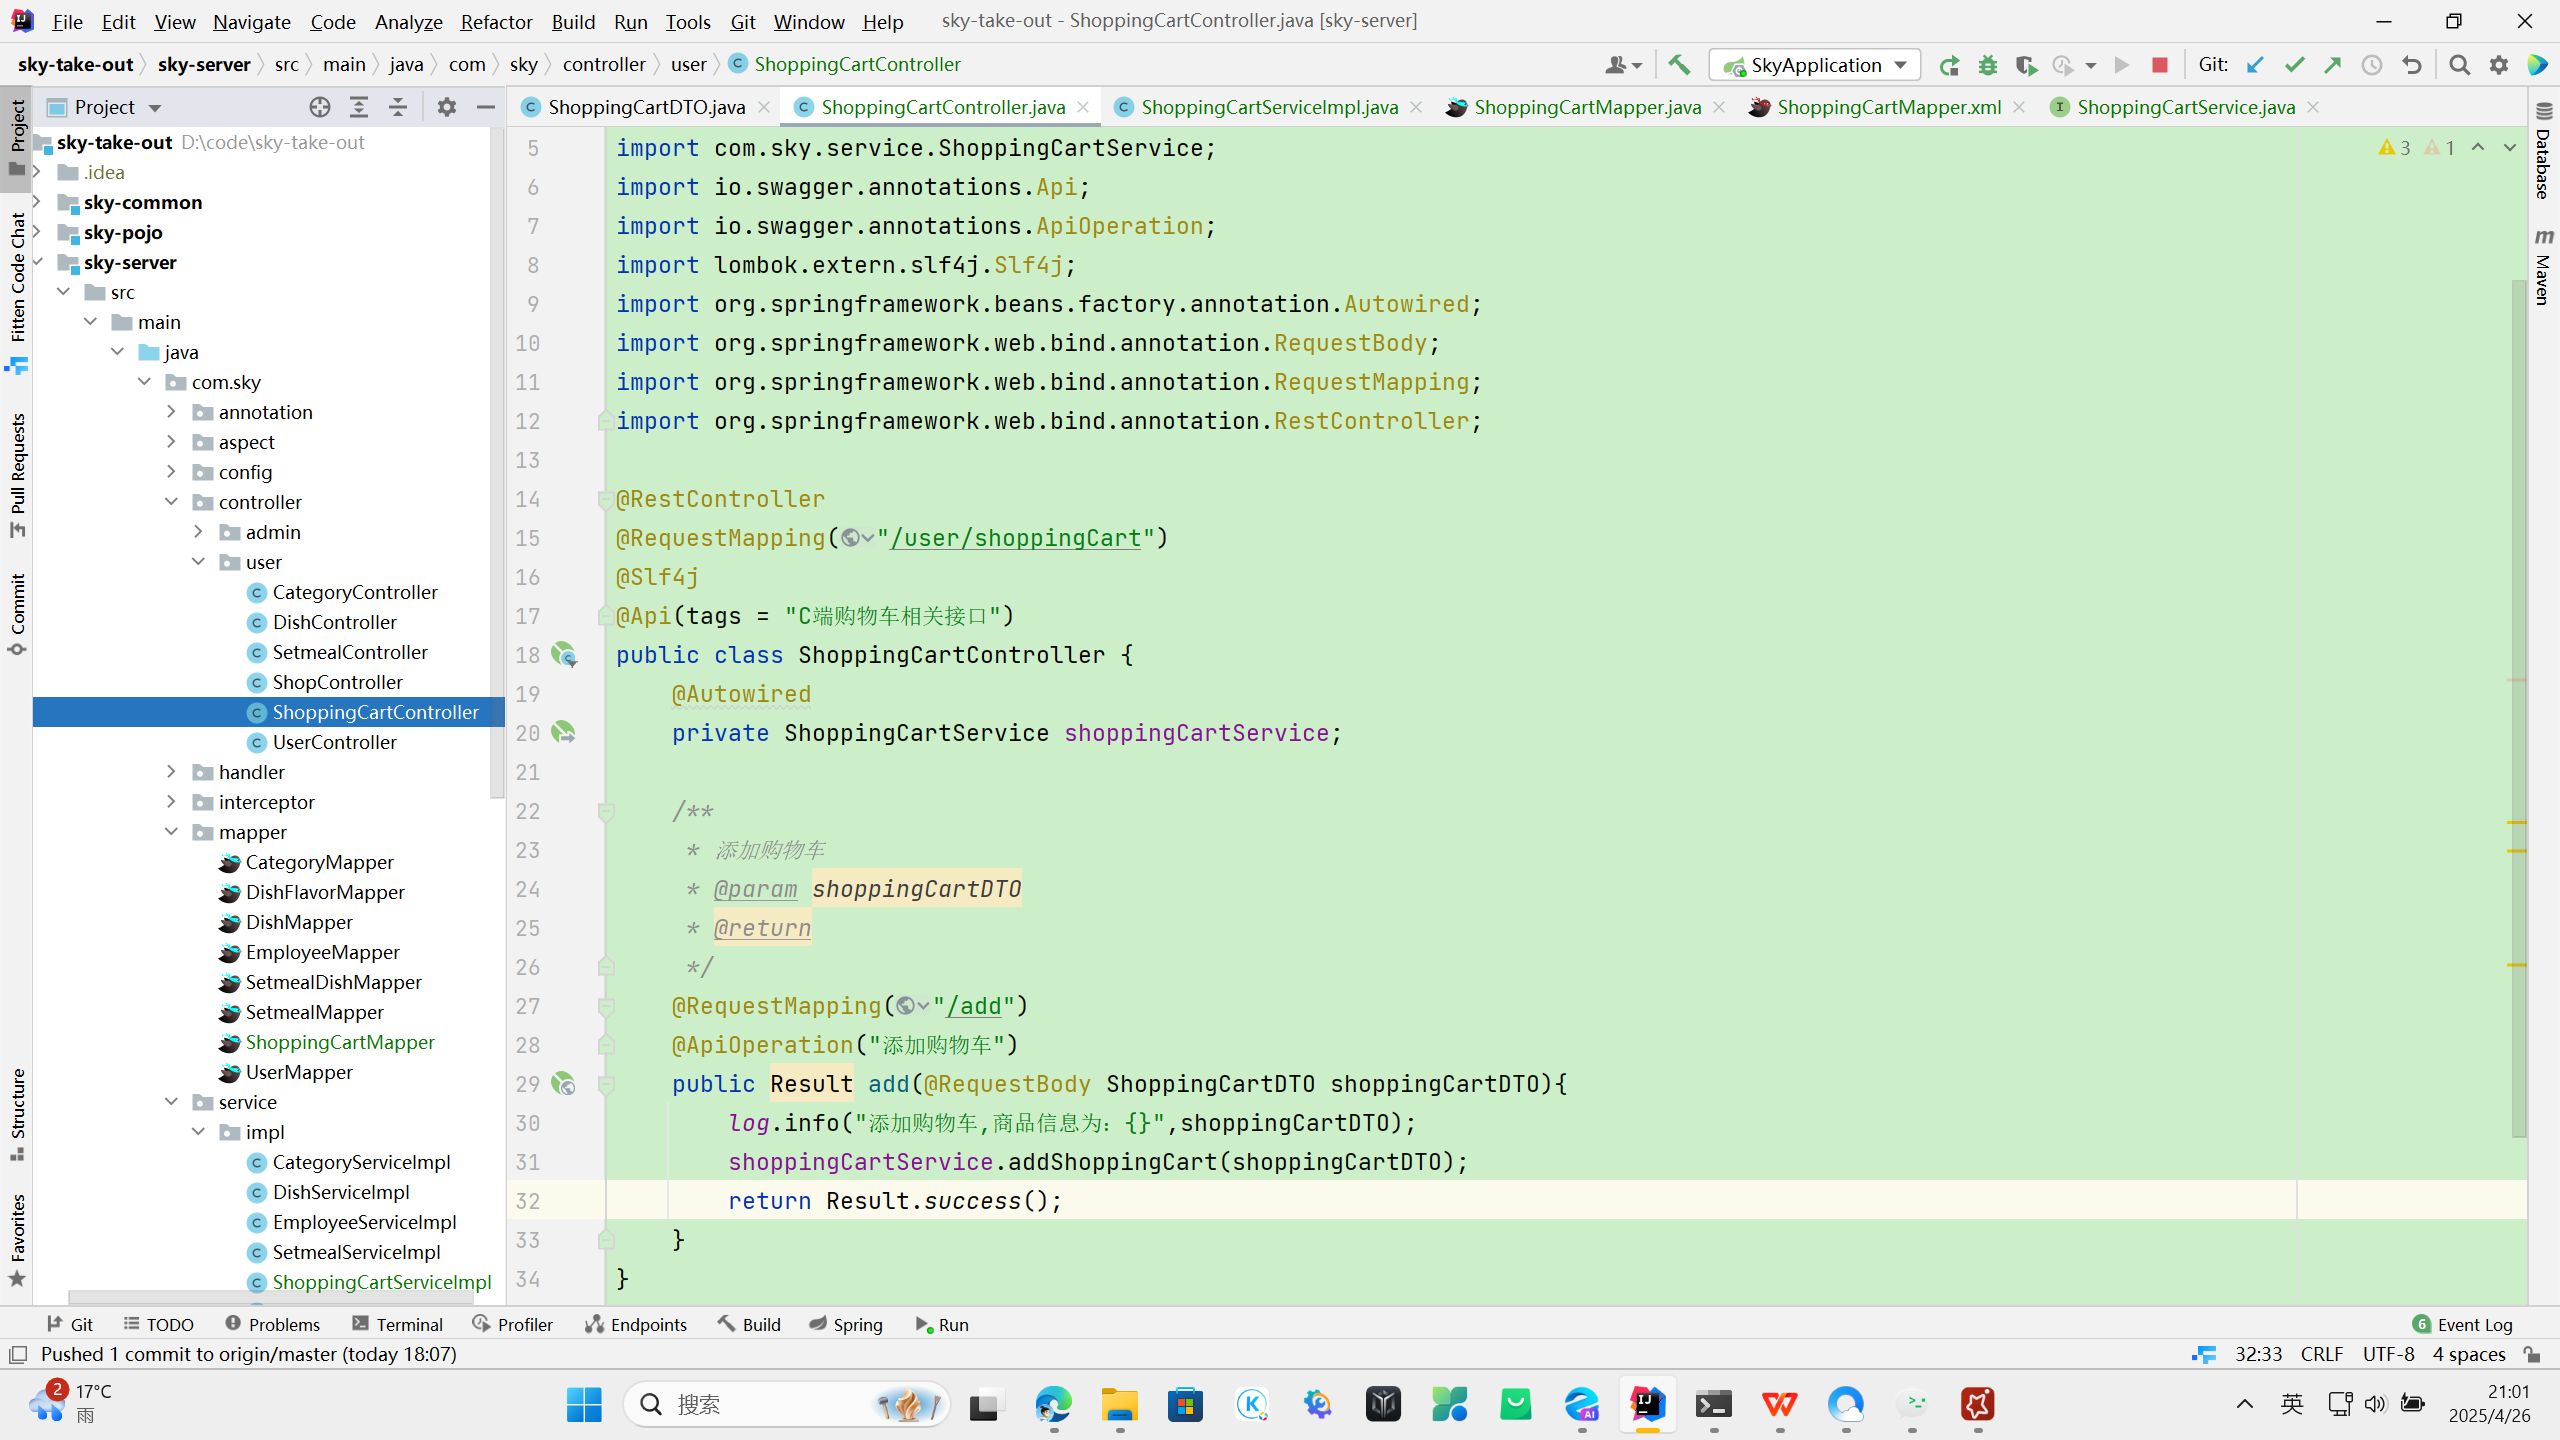Click the Git push arrow icon
2560x1440 pixels.
point(2333,65)
